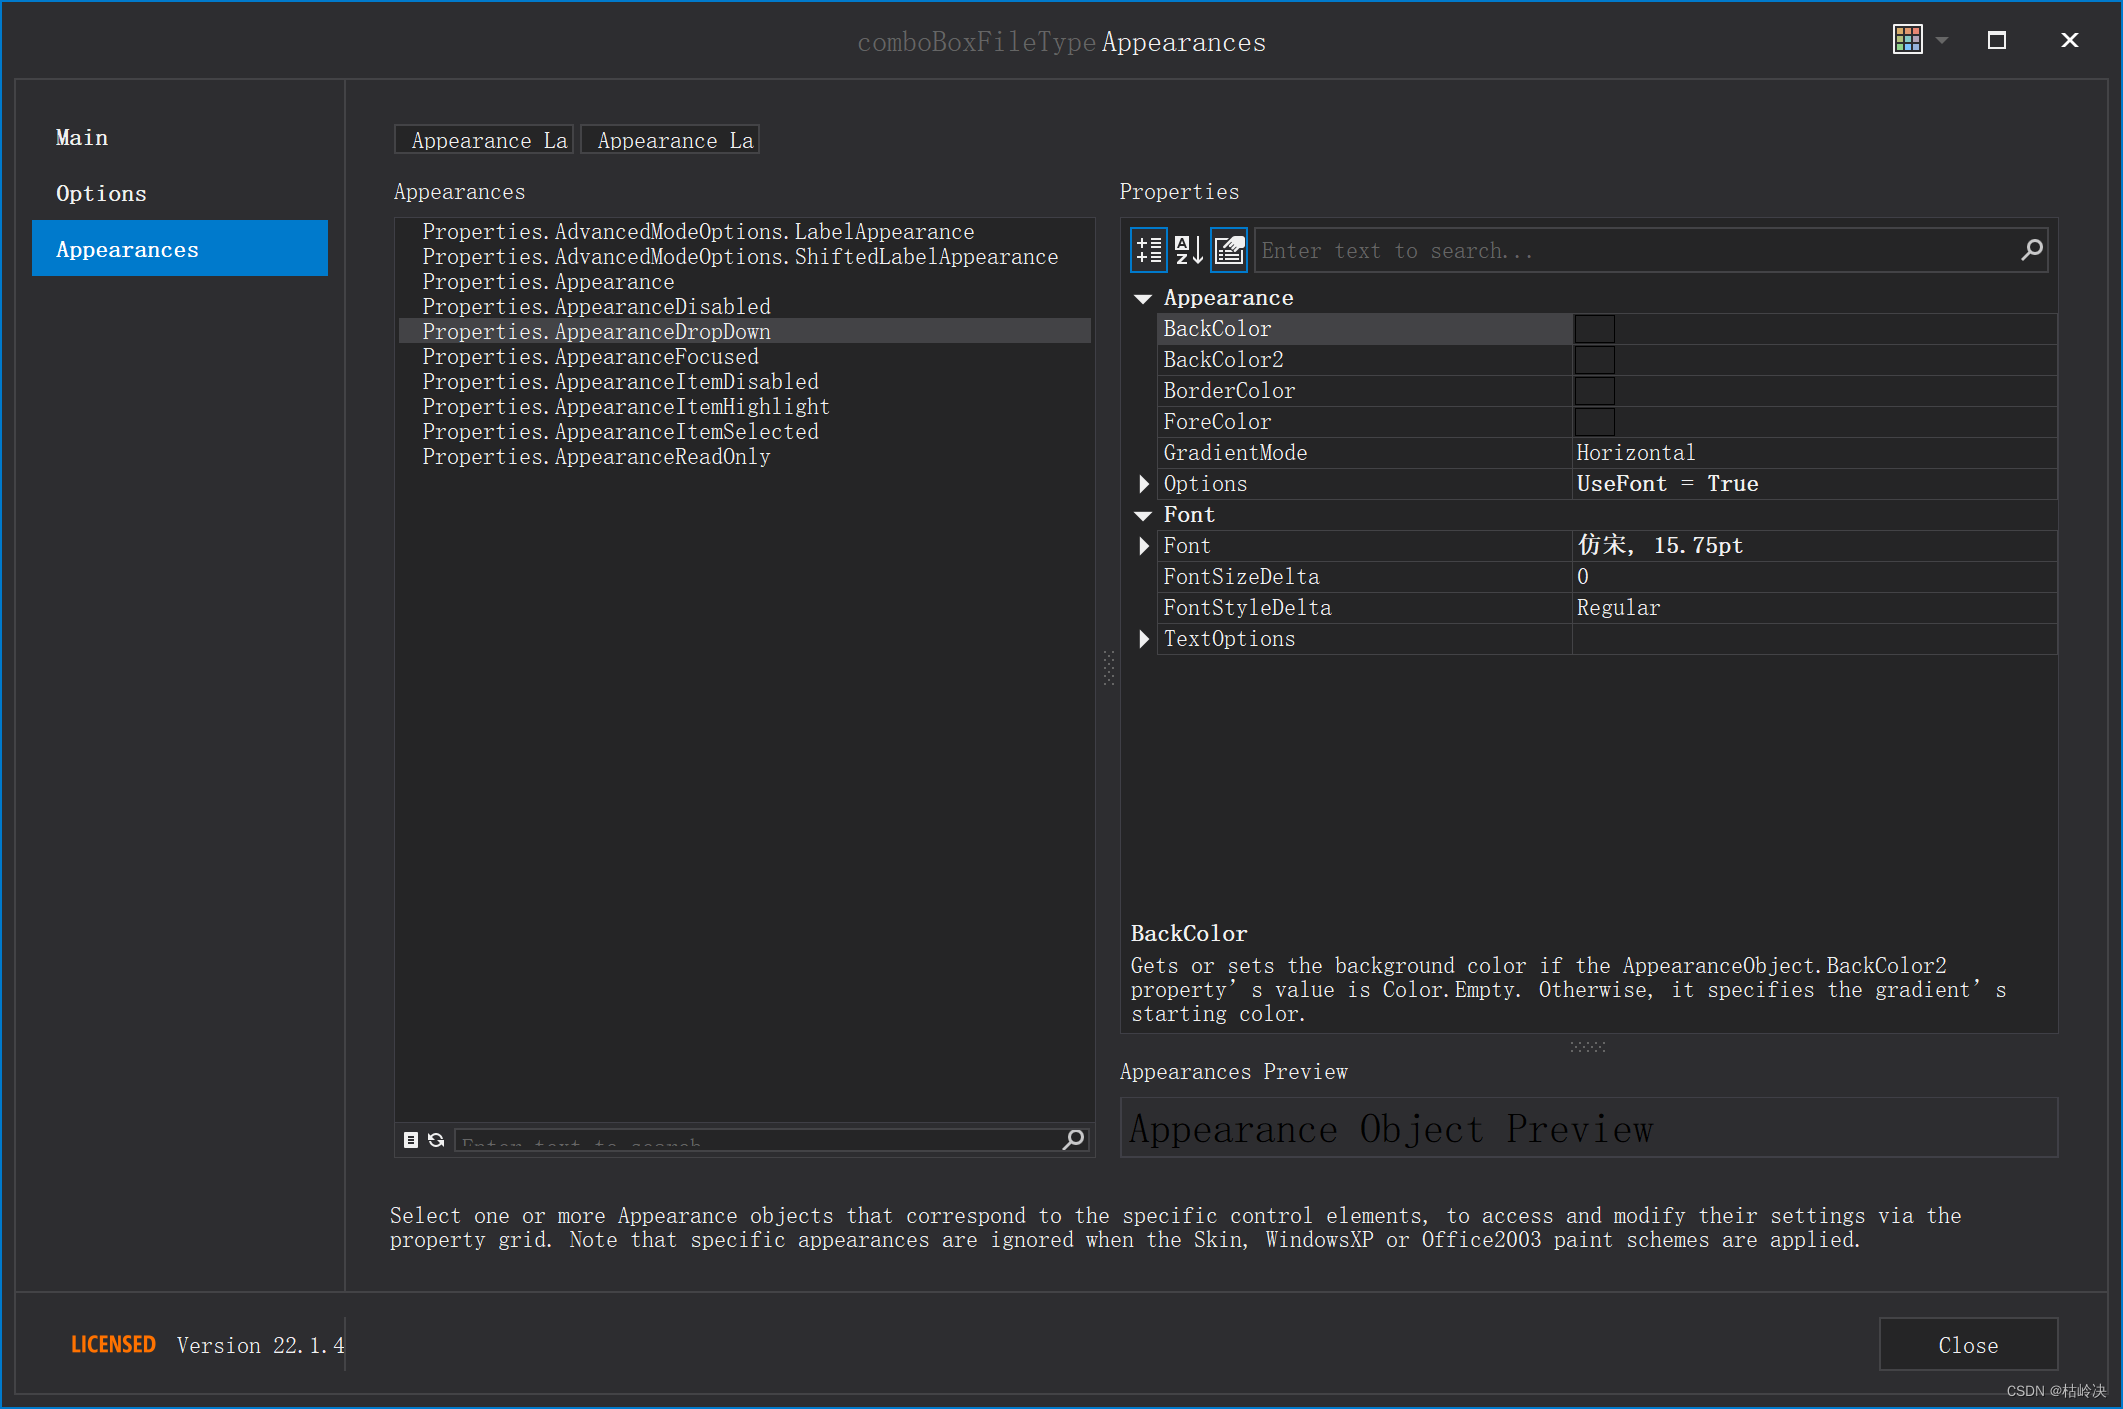Click the BackColor color swatch
This screenshot has width=2123, height=1409.
(1594, 329)
